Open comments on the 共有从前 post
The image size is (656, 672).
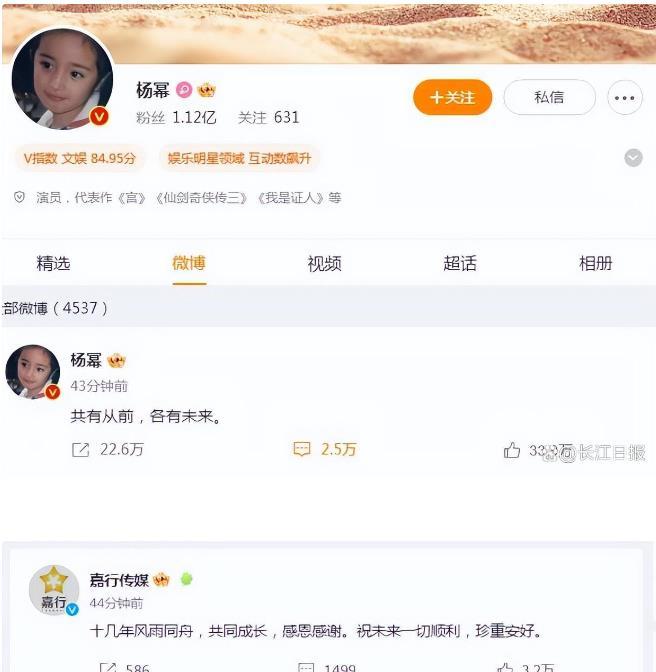tap(302, 449)
